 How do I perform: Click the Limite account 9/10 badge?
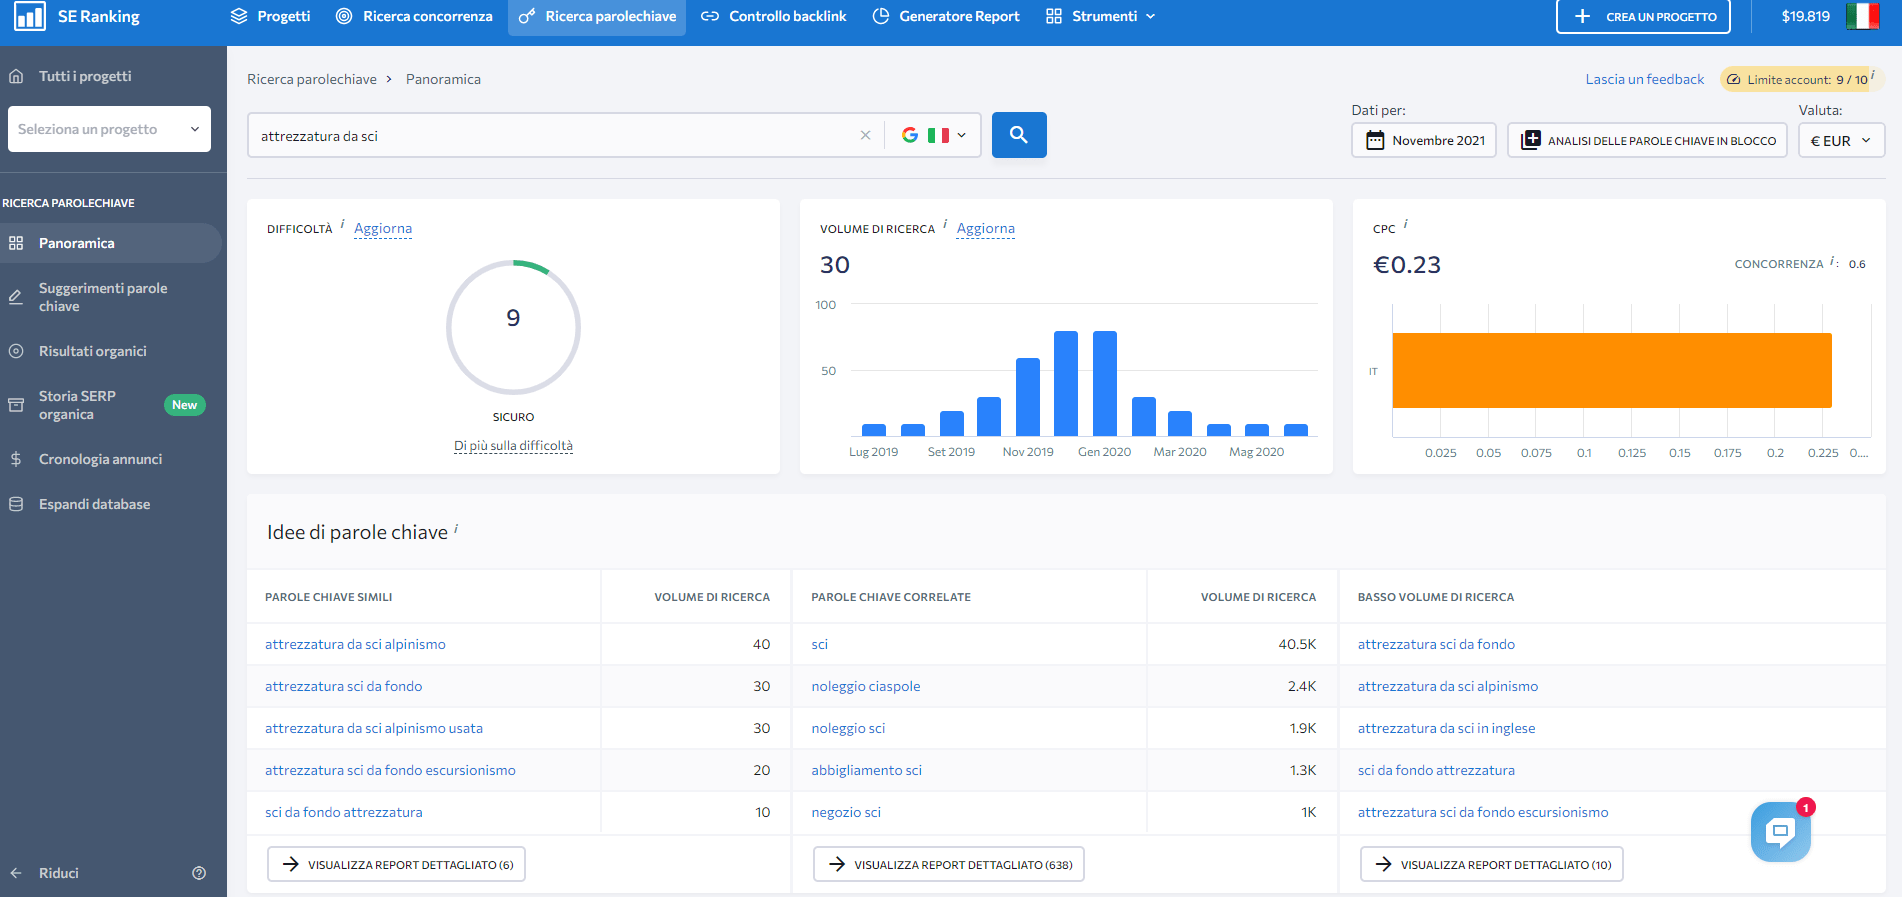point(1800,79)
